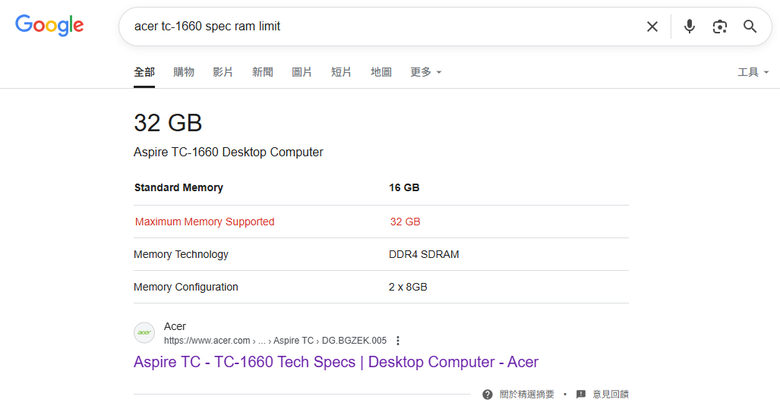Clear the search query with the X icon

coord(652,26)
